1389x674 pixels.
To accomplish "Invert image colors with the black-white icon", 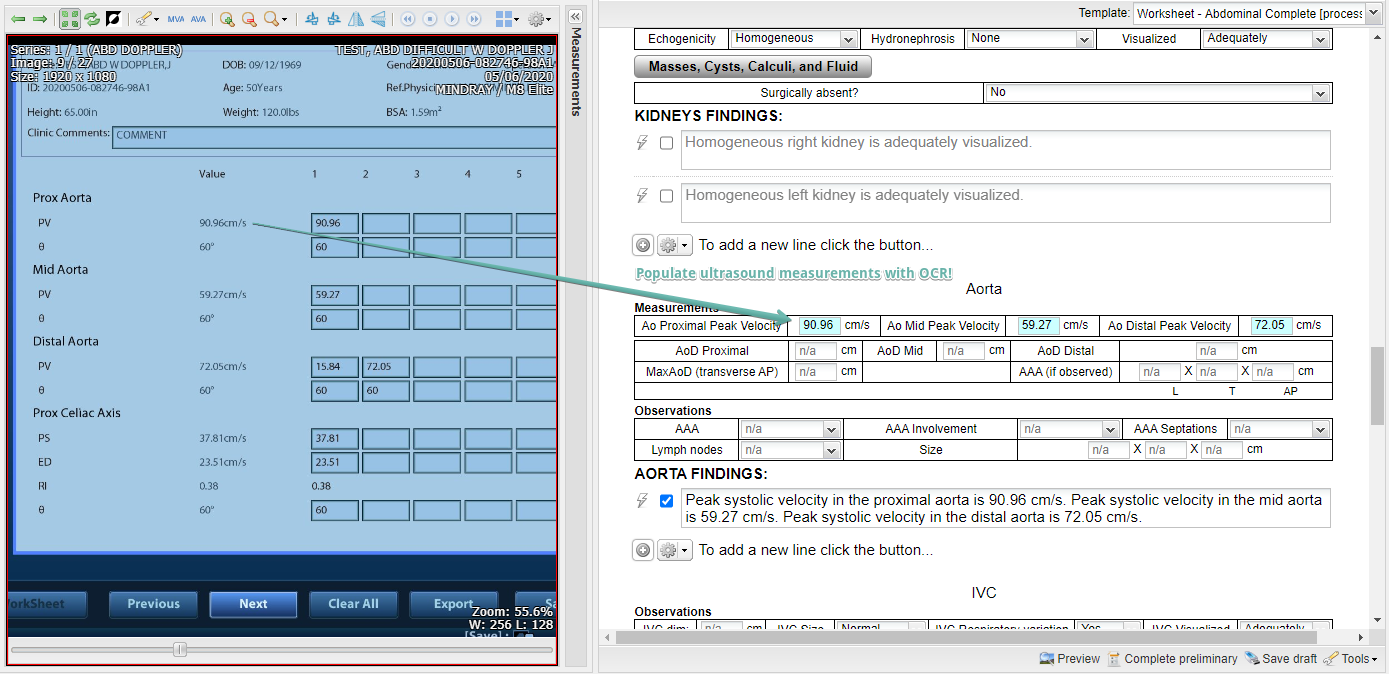I will pyautogui.click(x=113, y=19).
